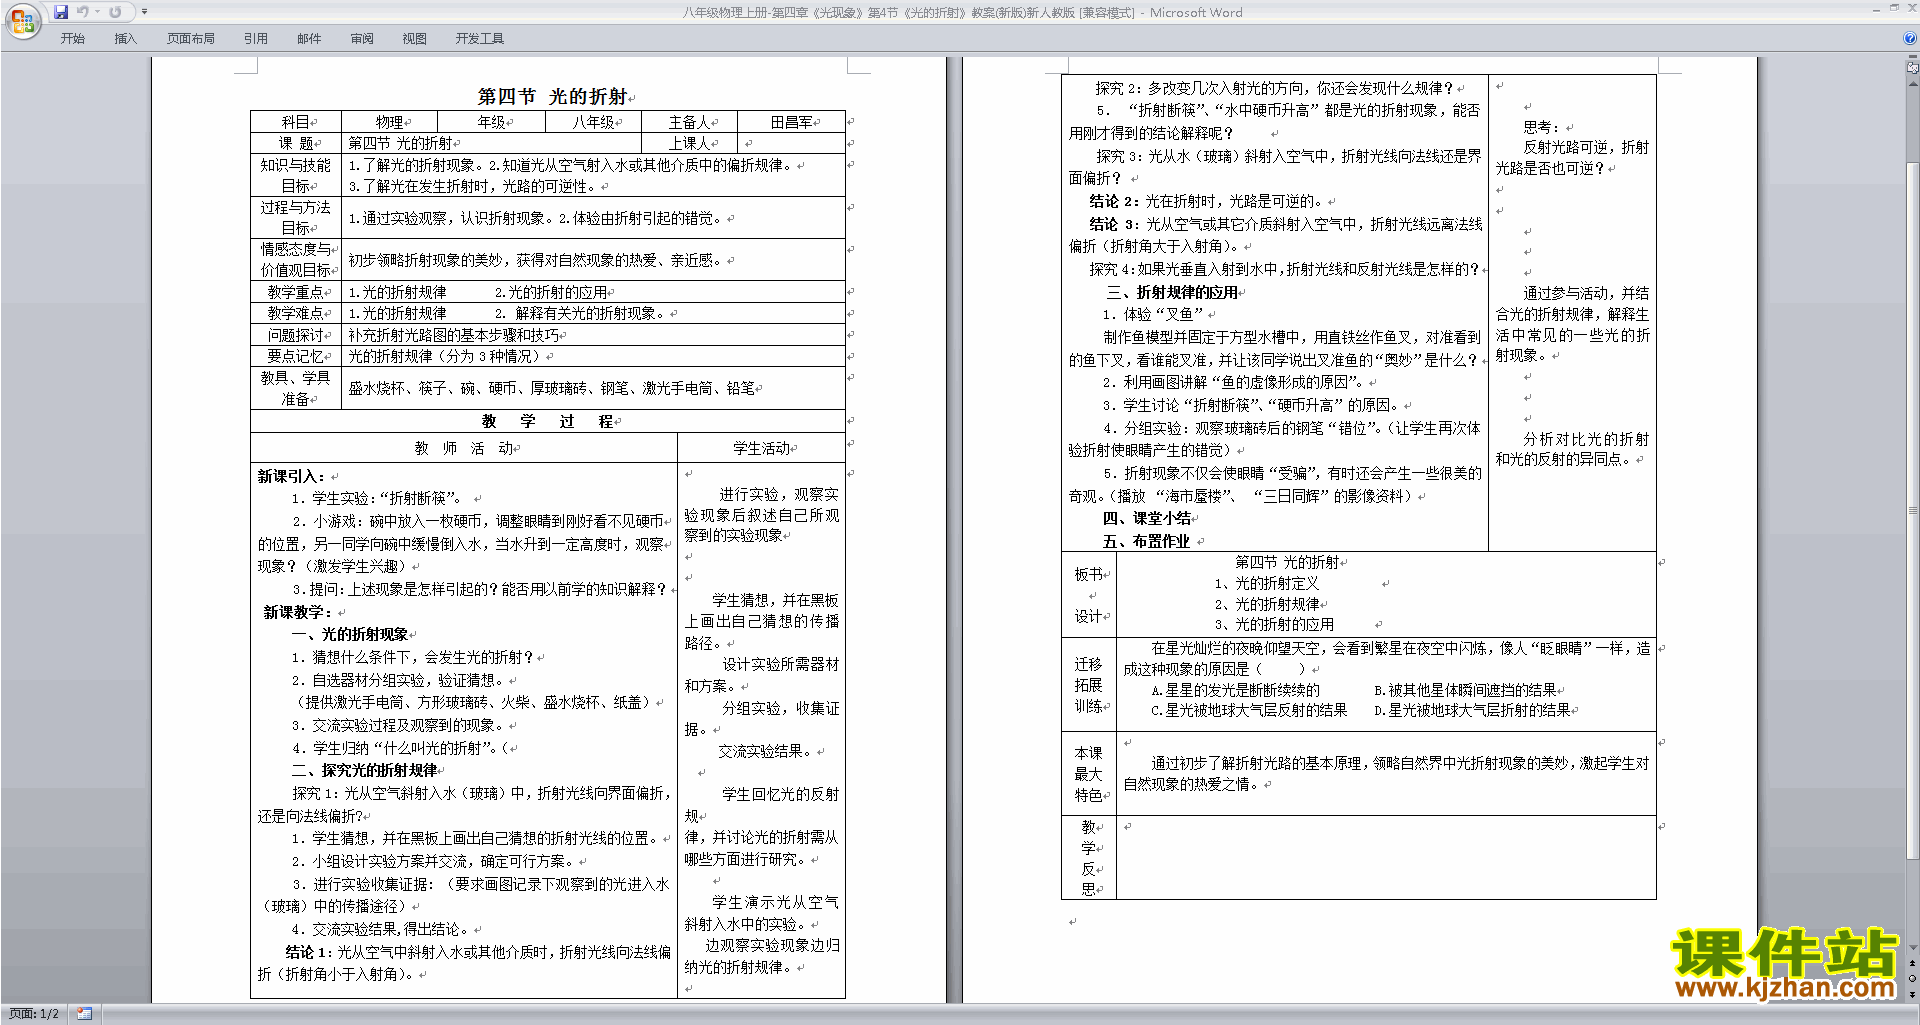Click the table cell 八年级
The image size is (1920, 1025).
click(593, 122)
